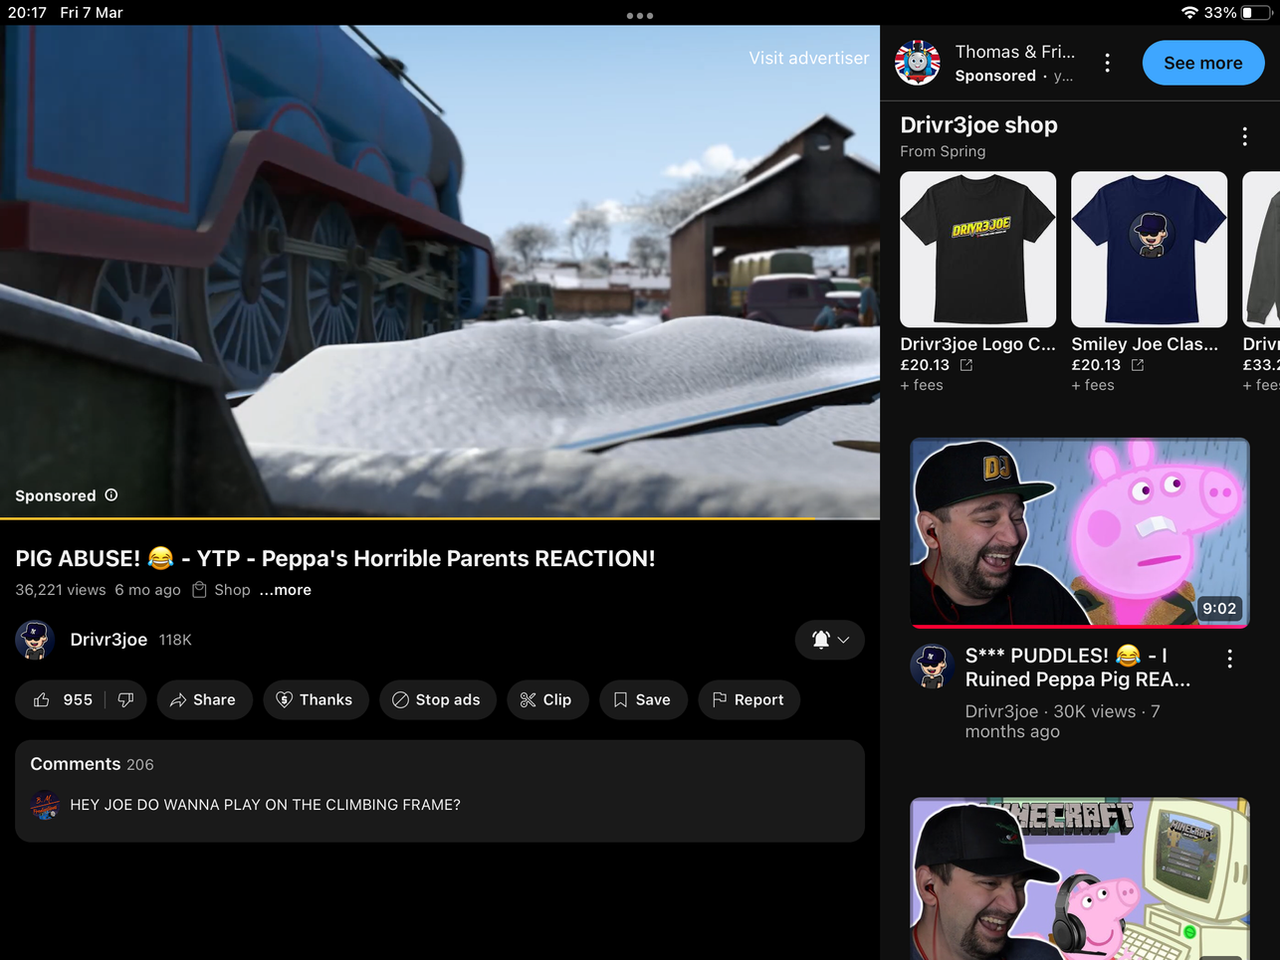1280x960 pixels.
Task: Open S*** PUDDLES video title
Action: (1078, 667)
